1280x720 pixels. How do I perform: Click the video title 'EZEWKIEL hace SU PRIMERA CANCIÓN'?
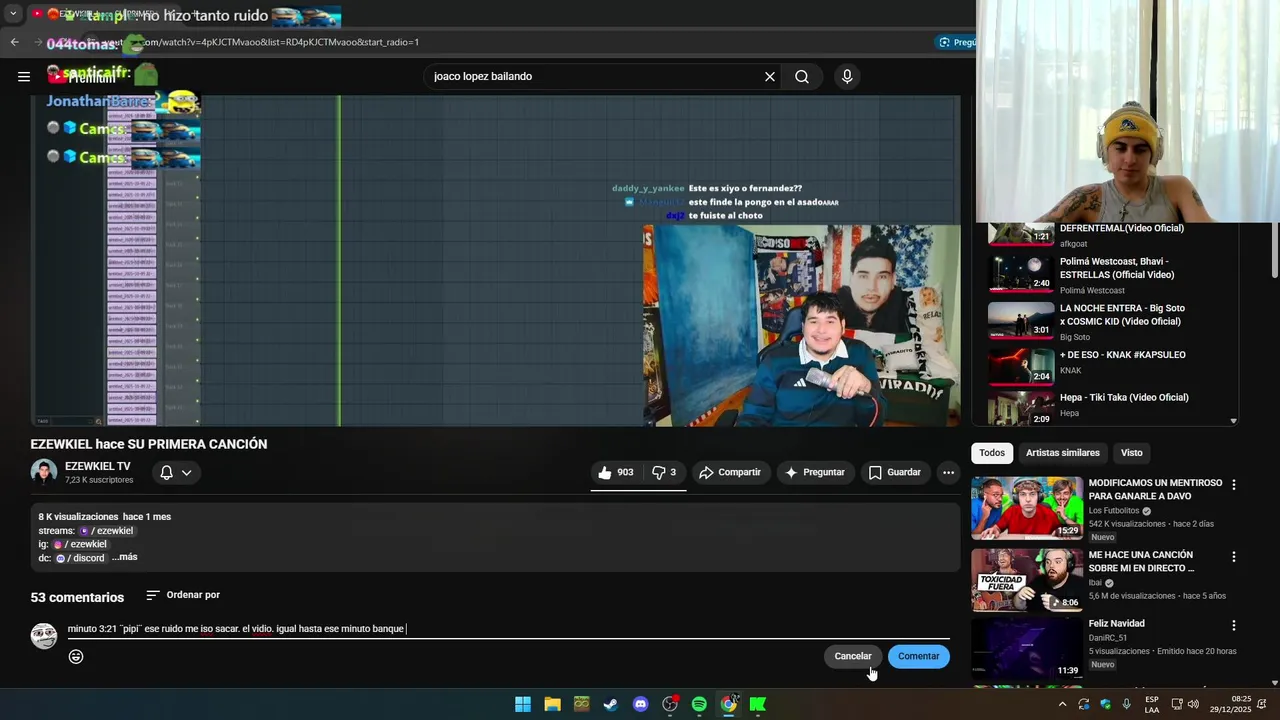(x=149, y=444)
